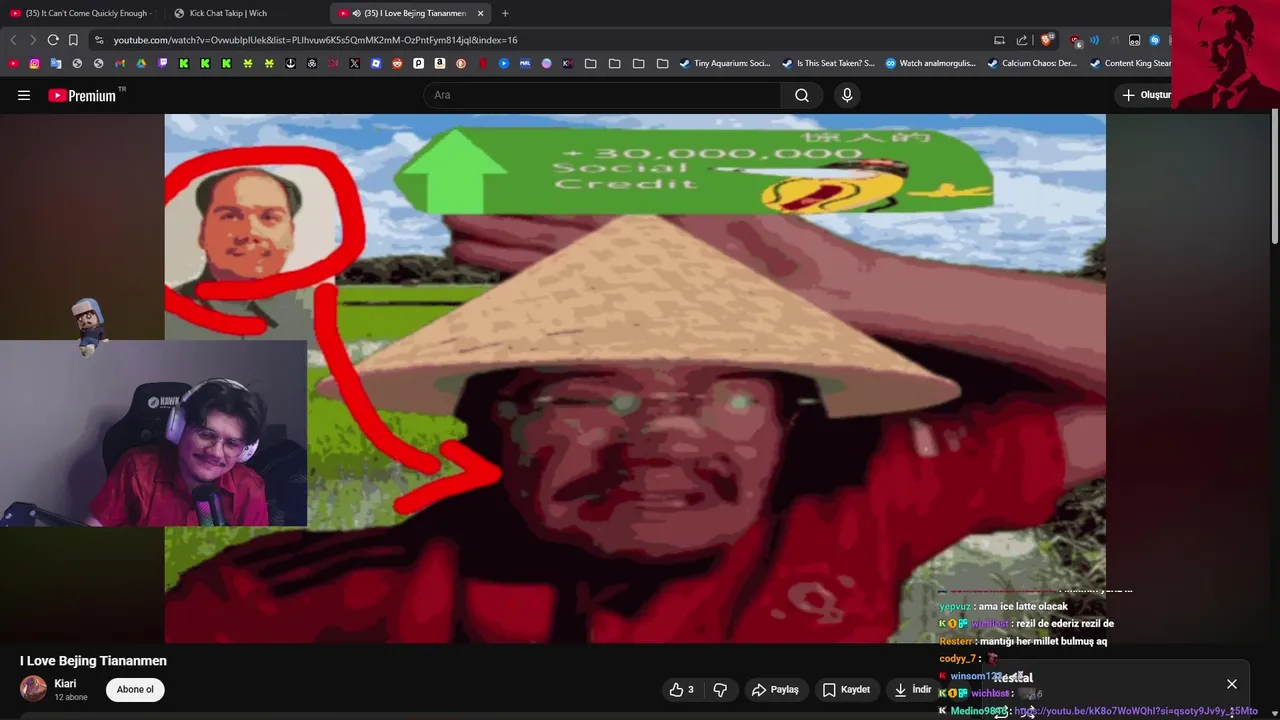The height and width of the screenshot is (720, 1280).
Task: Open the Google Drive bookmark
Action: pyautogui.click(x=141, y=63)
